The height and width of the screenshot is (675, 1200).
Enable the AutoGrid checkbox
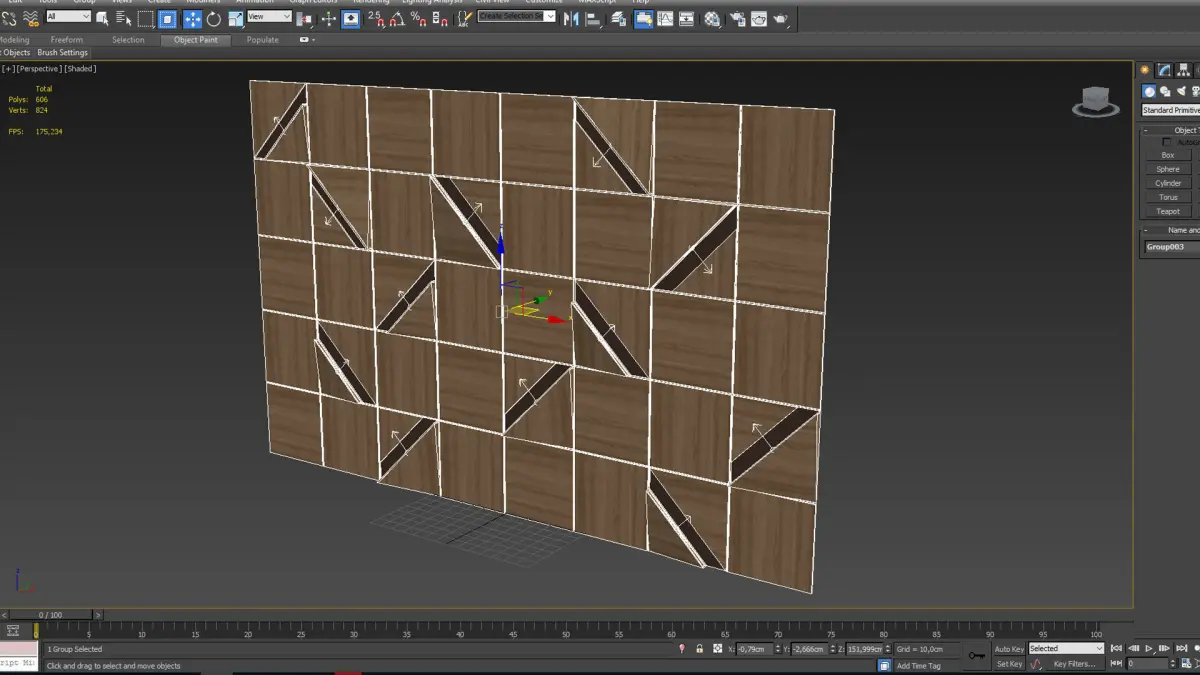tap(1166, 142)
